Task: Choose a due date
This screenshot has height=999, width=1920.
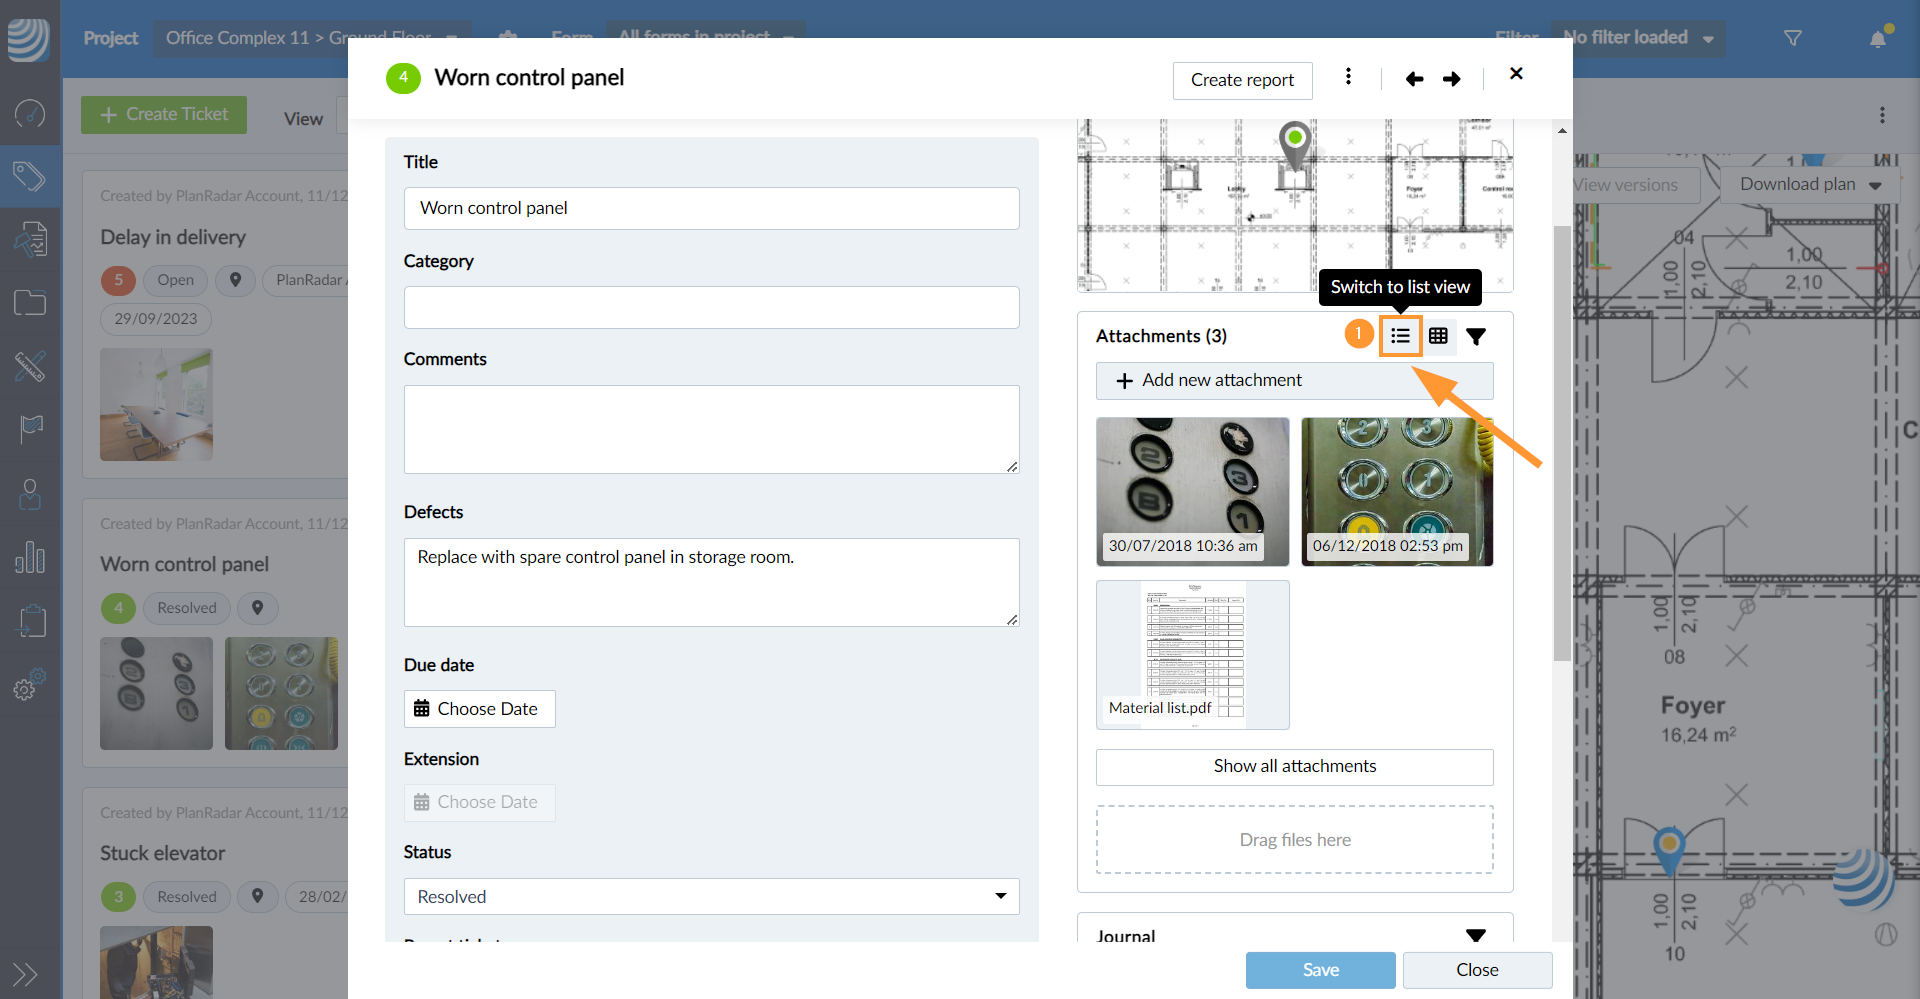Action: point(479,709)
